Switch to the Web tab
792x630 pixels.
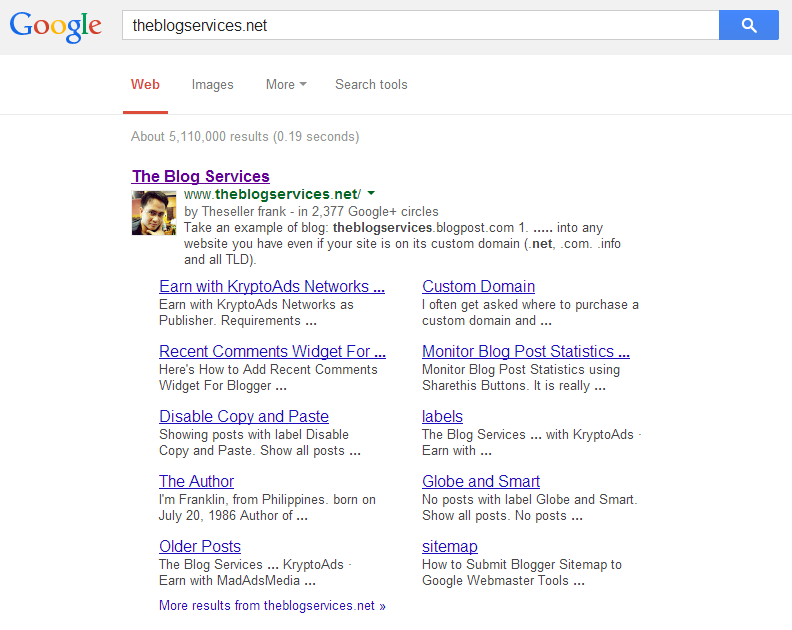[145, 84]
